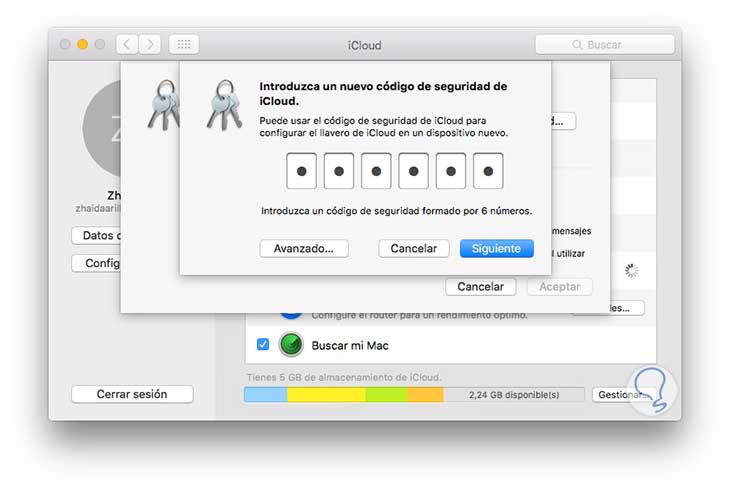
Task: Minimize the iCloud window
Action: (x=82, y=44)
